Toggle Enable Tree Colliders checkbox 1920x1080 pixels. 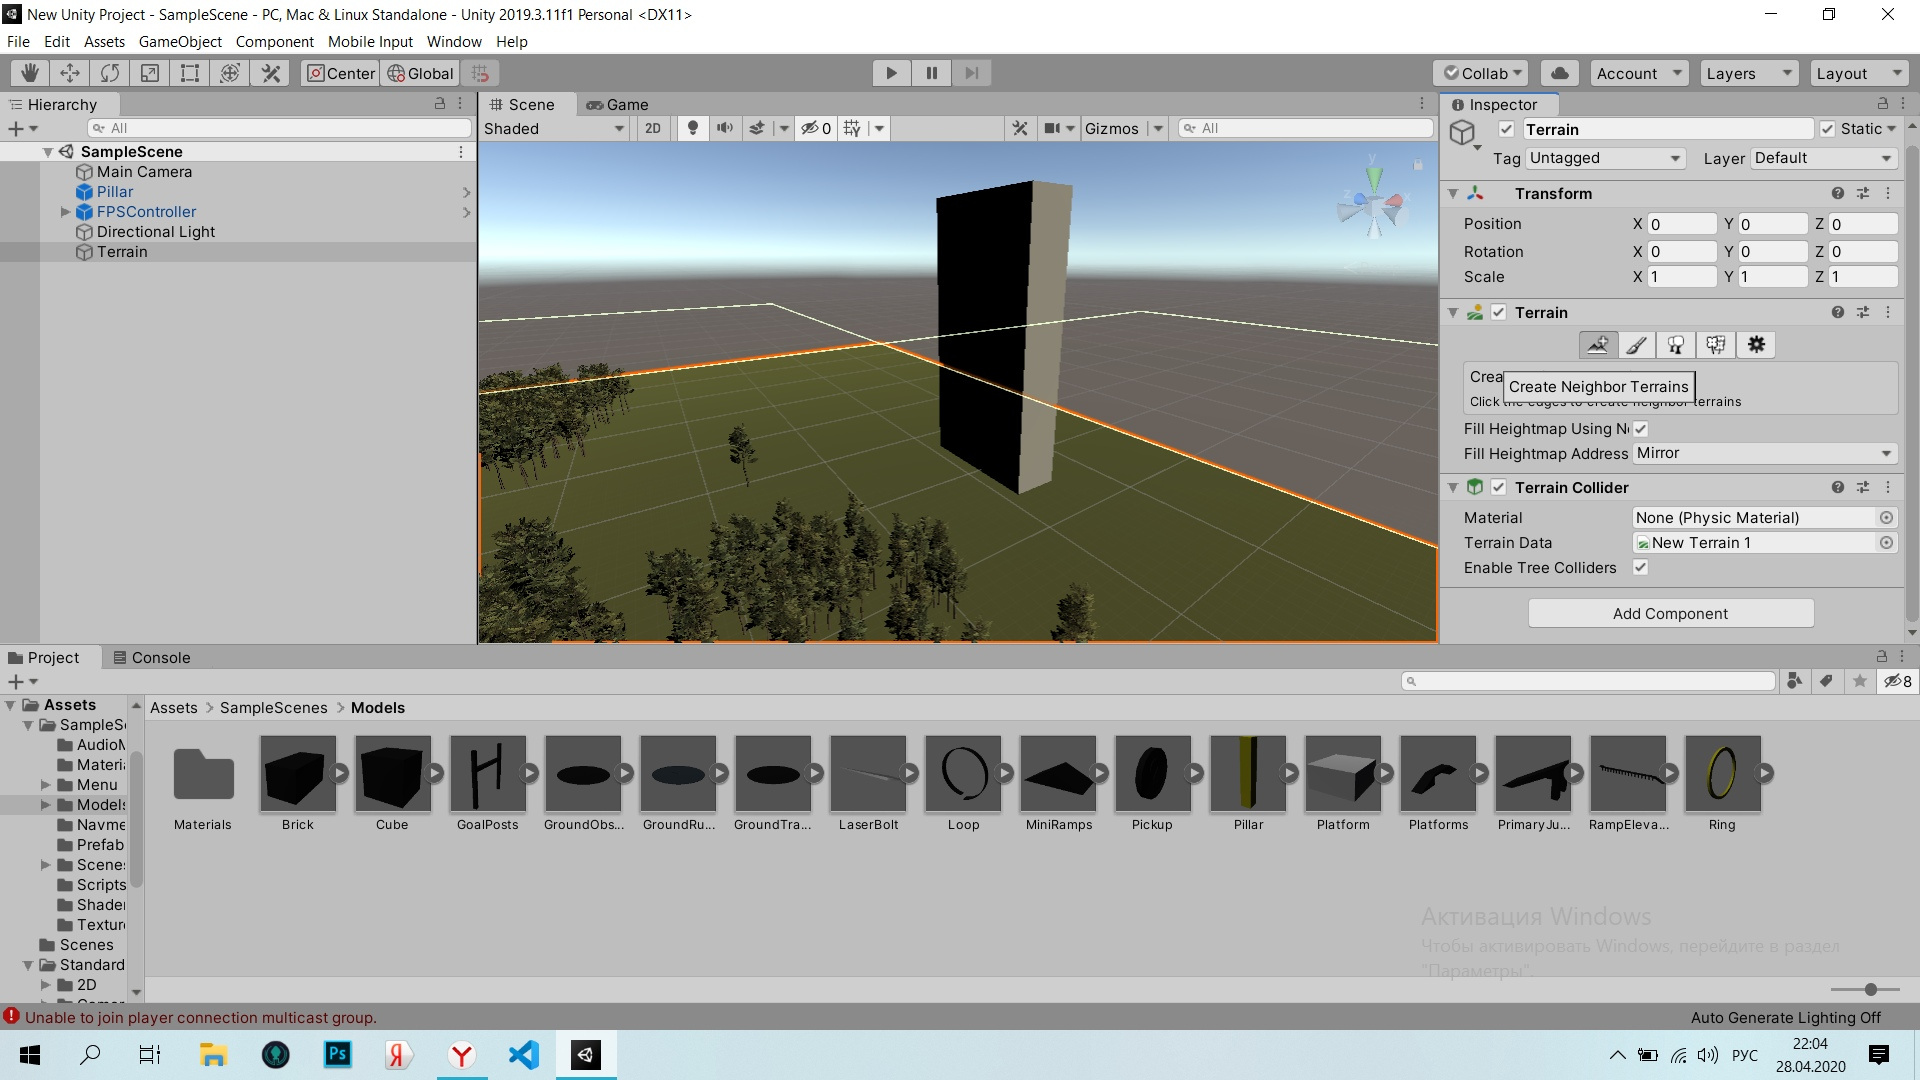1641,567
